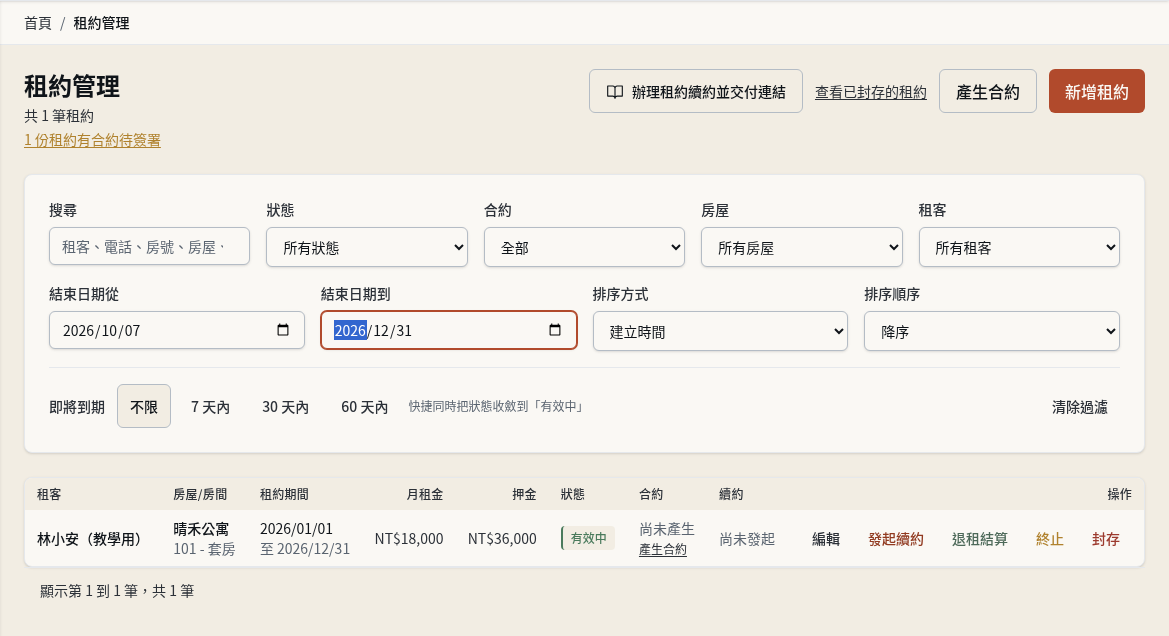Click 終止 for 林小安 lease
This screenshot has width=1169, height=636.
pos(1050,539)
